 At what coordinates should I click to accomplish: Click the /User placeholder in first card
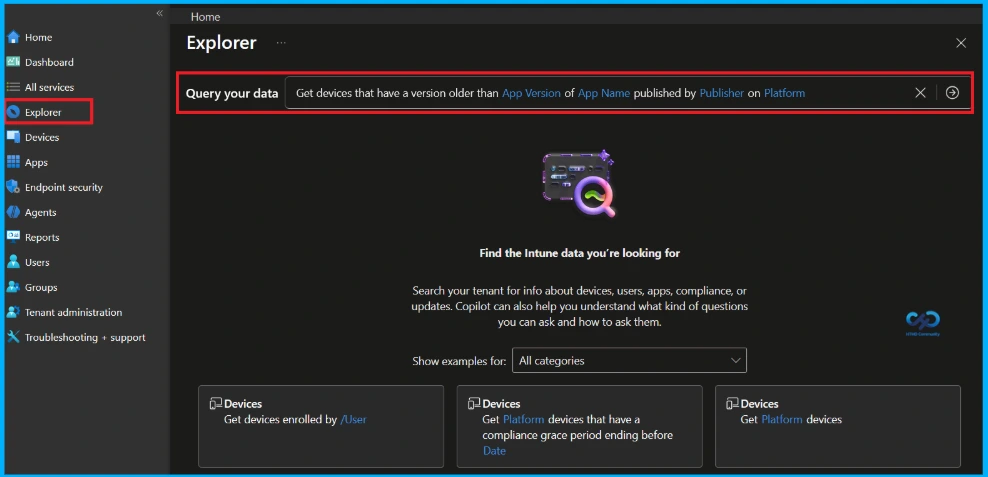tap(353, 419)
